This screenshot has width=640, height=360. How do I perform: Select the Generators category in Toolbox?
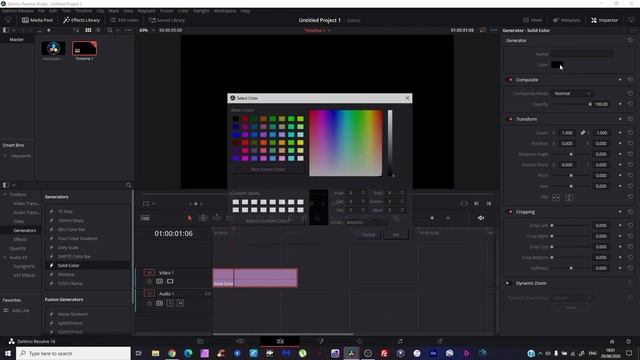pyautogui.click(x=24, y=231)
